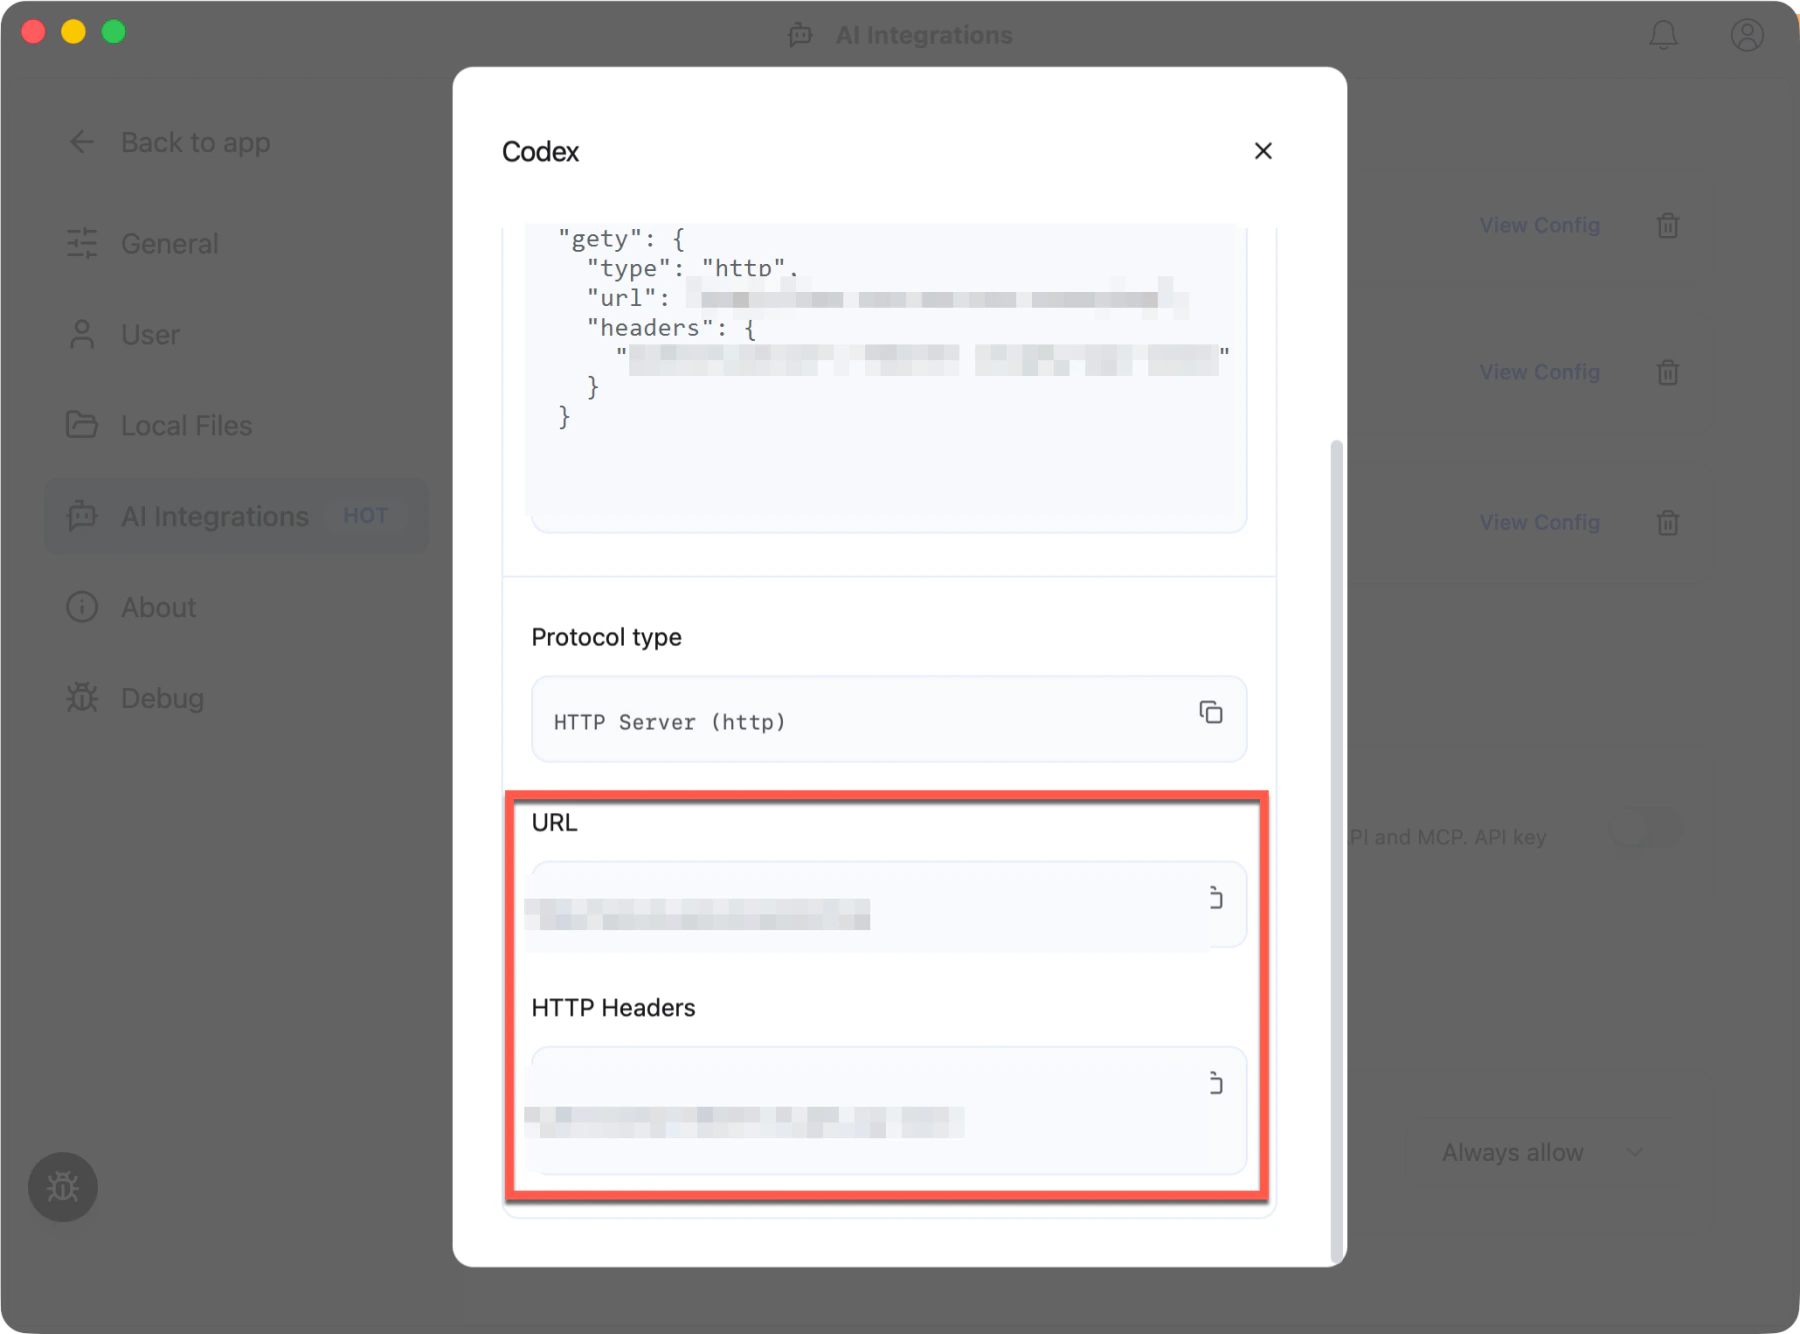Click the first View Config link
Viewport: 1800px width, 1334px height.
click(x=1539, y=225)
